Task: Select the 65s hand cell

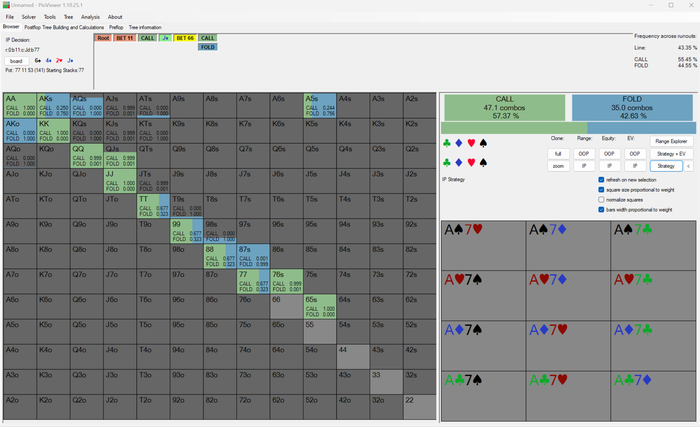Action: point(320,306)
